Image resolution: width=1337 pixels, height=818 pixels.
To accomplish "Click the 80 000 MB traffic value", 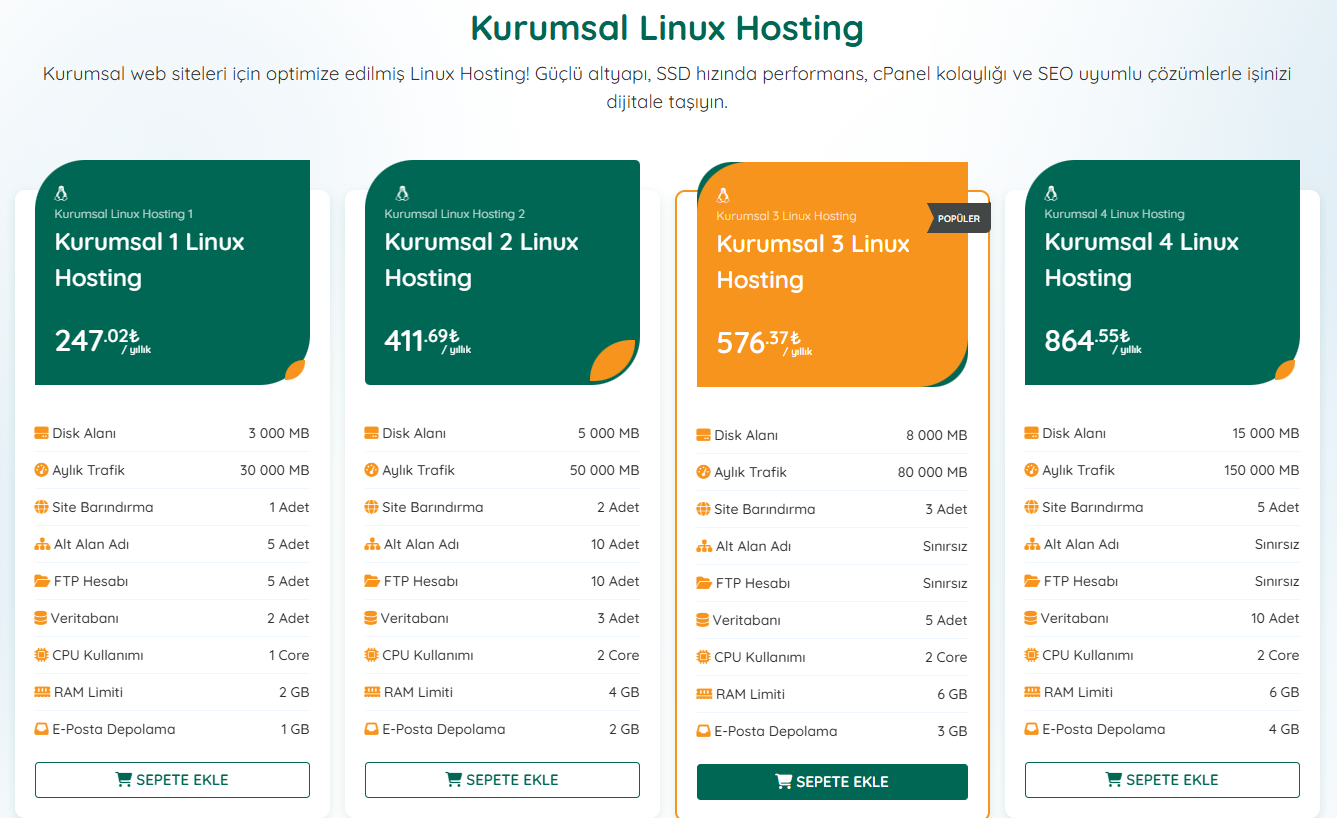I will [933, 472].
